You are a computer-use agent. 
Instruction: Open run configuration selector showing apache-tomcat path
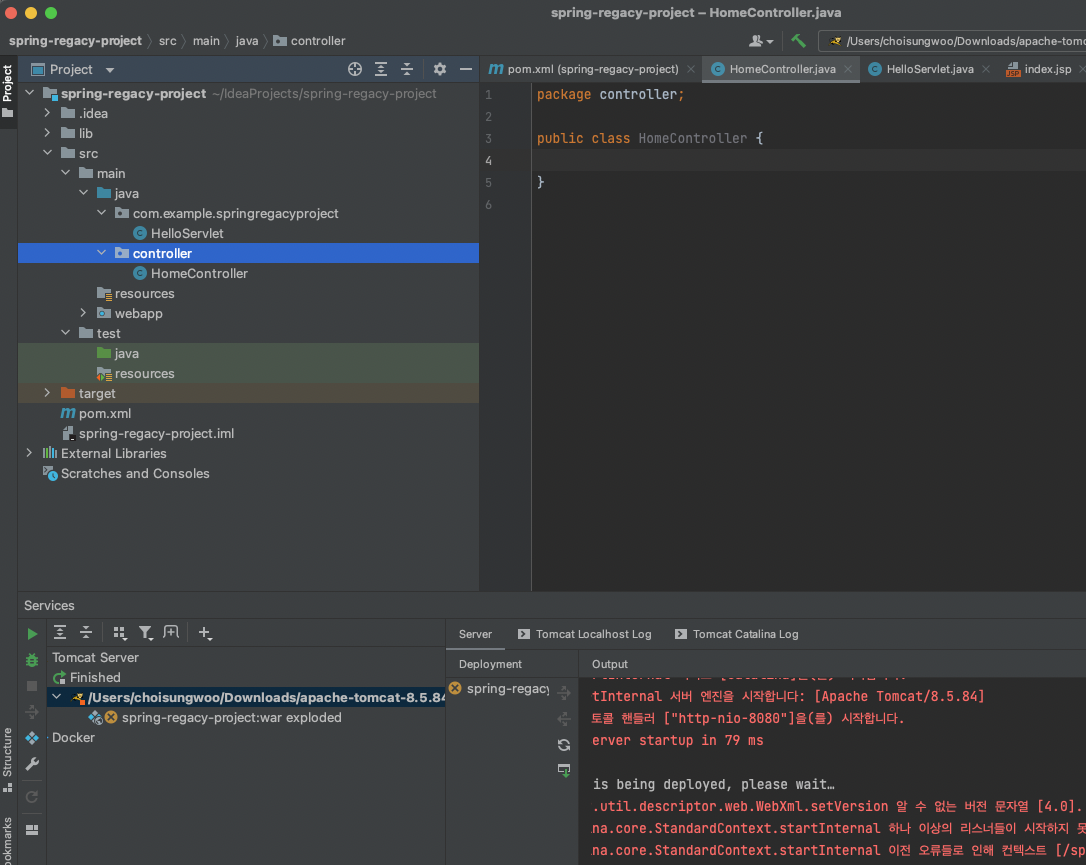[x=954, y=41]
